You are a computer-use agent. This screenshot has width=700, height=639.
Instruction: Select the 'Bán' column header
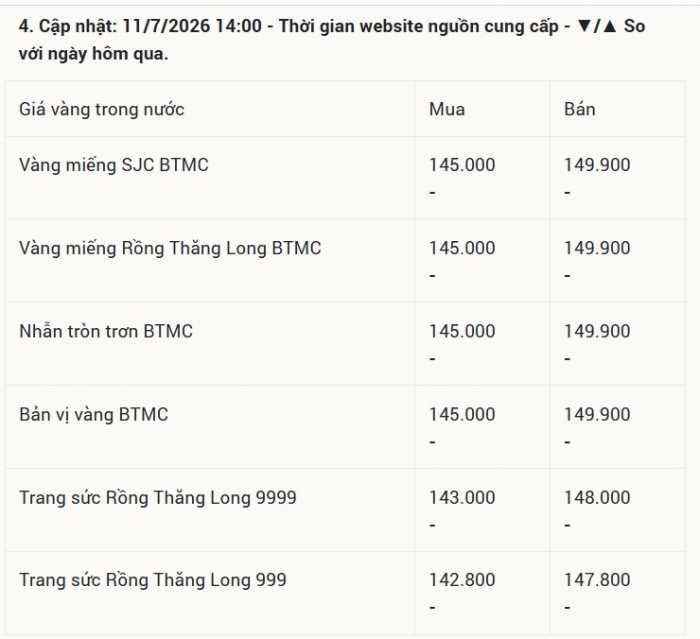(579, 109)
